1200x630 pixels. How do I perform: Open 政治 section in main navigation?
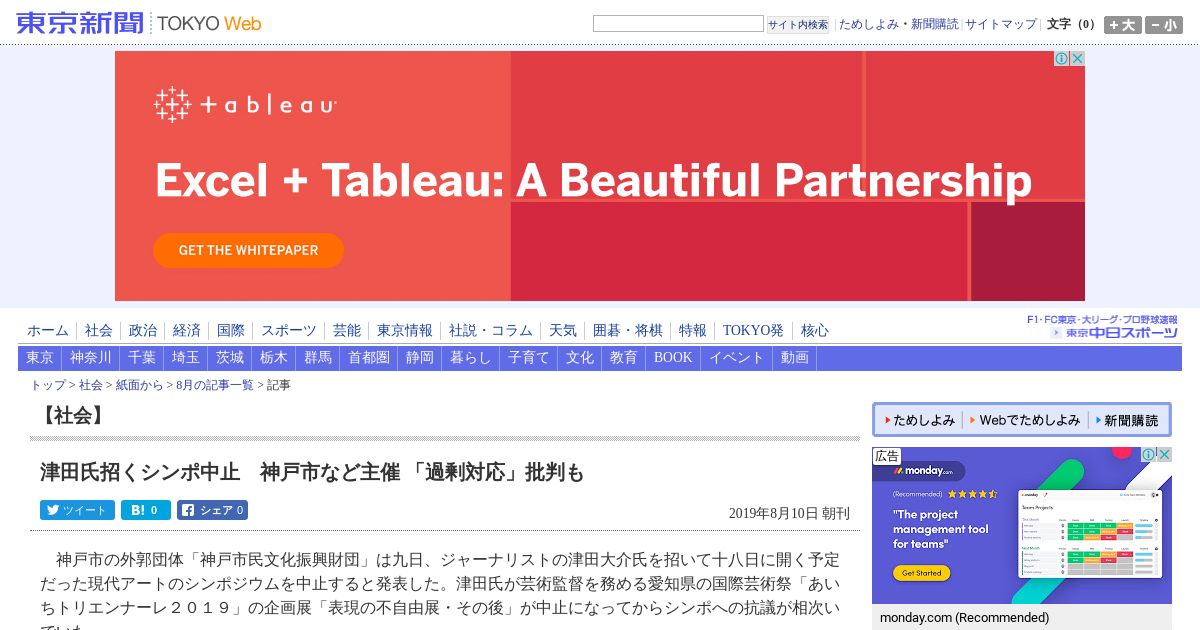tap(143, 330)
